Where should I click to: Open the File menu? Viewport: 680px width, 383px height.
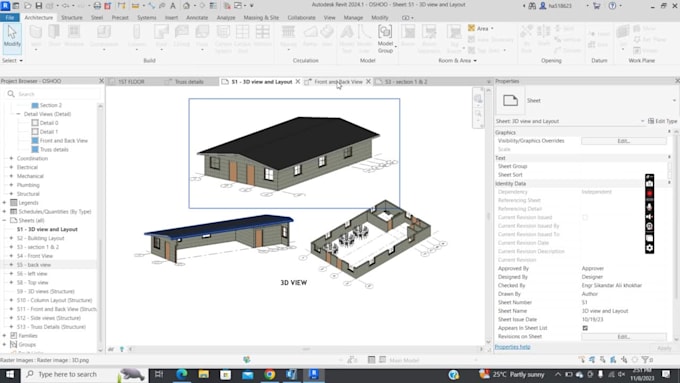[x=10, y=17]
